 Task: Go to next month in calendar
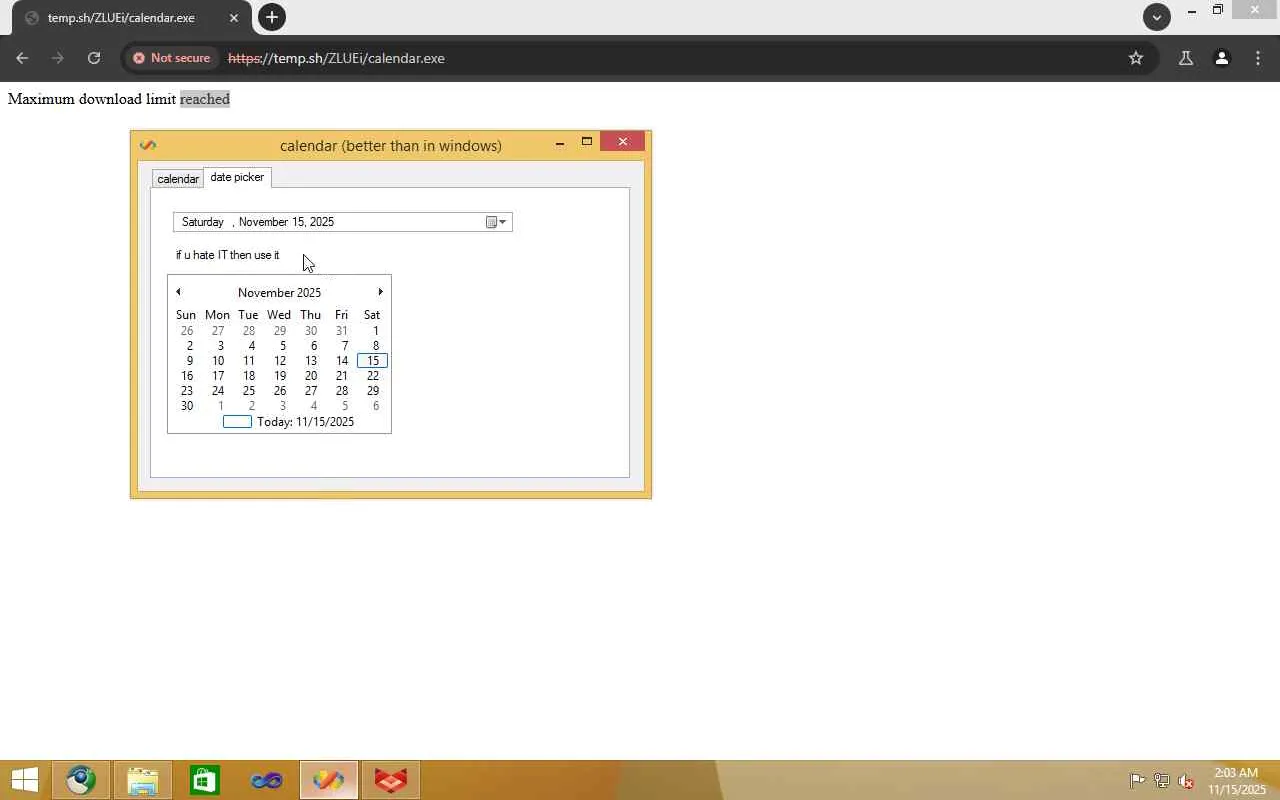(380, 292)
